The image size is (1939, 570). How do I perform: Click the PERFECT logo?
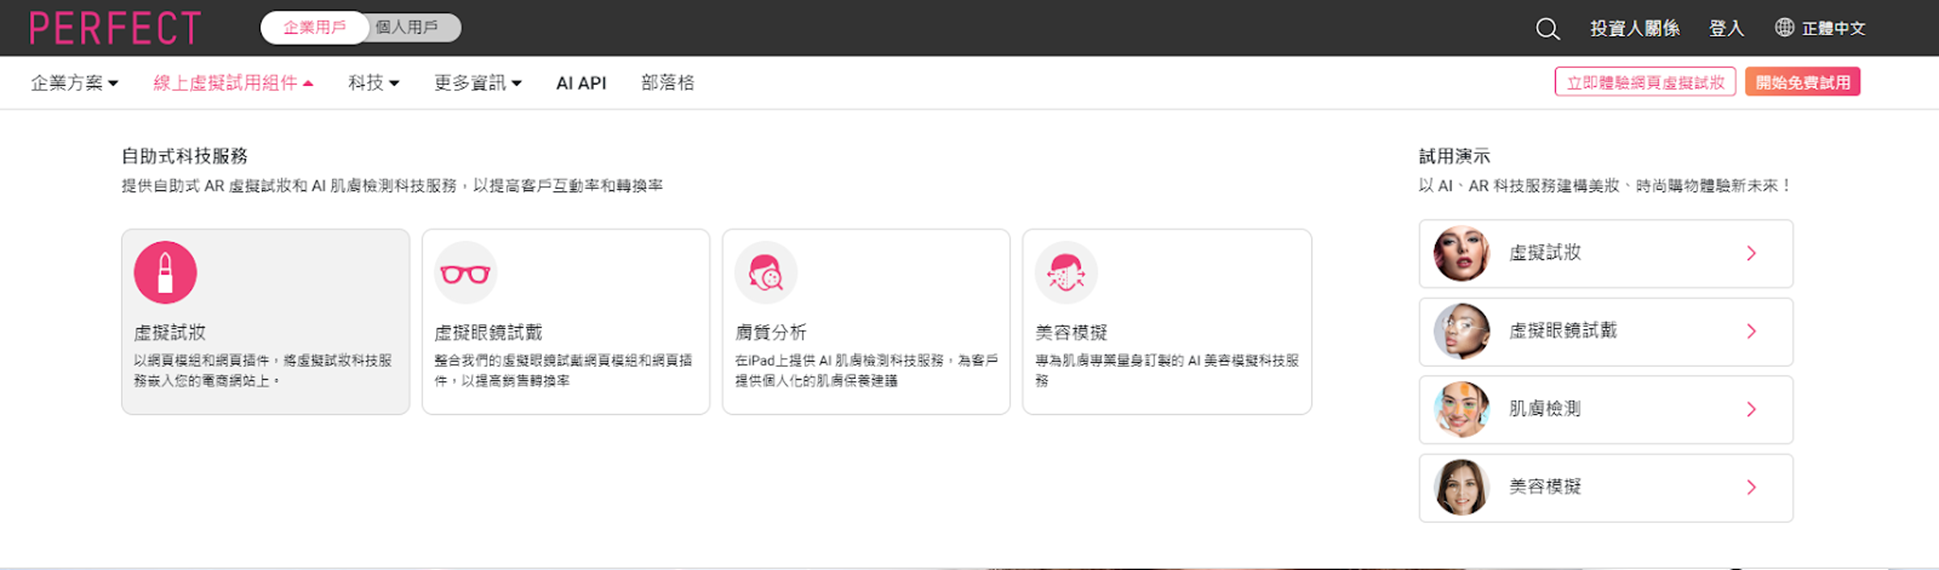click(x=115, y=28)
